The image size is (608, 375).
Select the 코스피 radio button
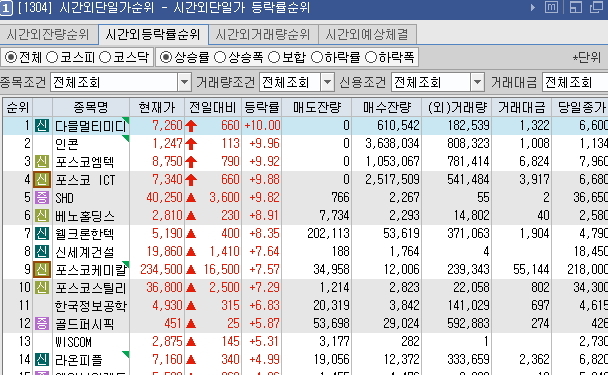pos(52,57)
